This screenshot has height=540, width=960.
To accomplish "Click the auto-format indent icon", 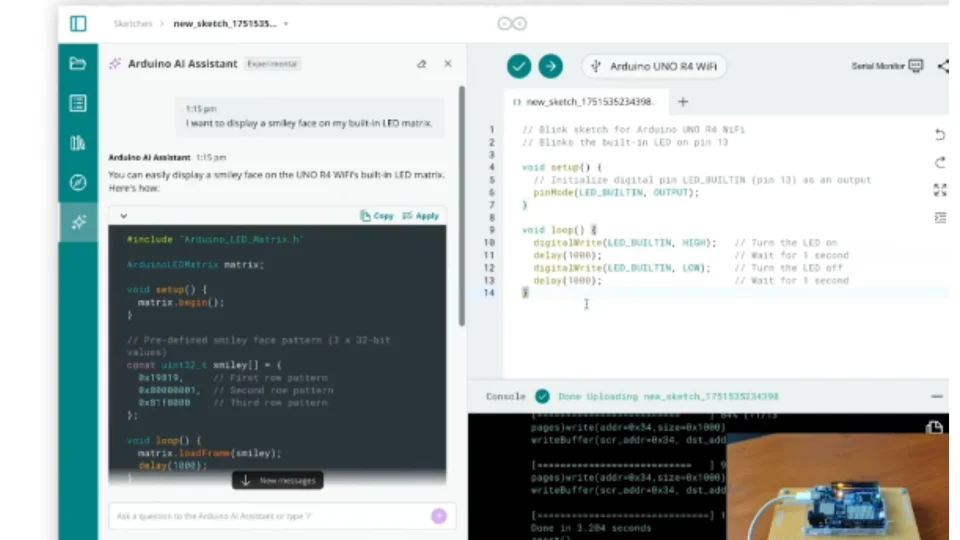I will tap(940, 217).
